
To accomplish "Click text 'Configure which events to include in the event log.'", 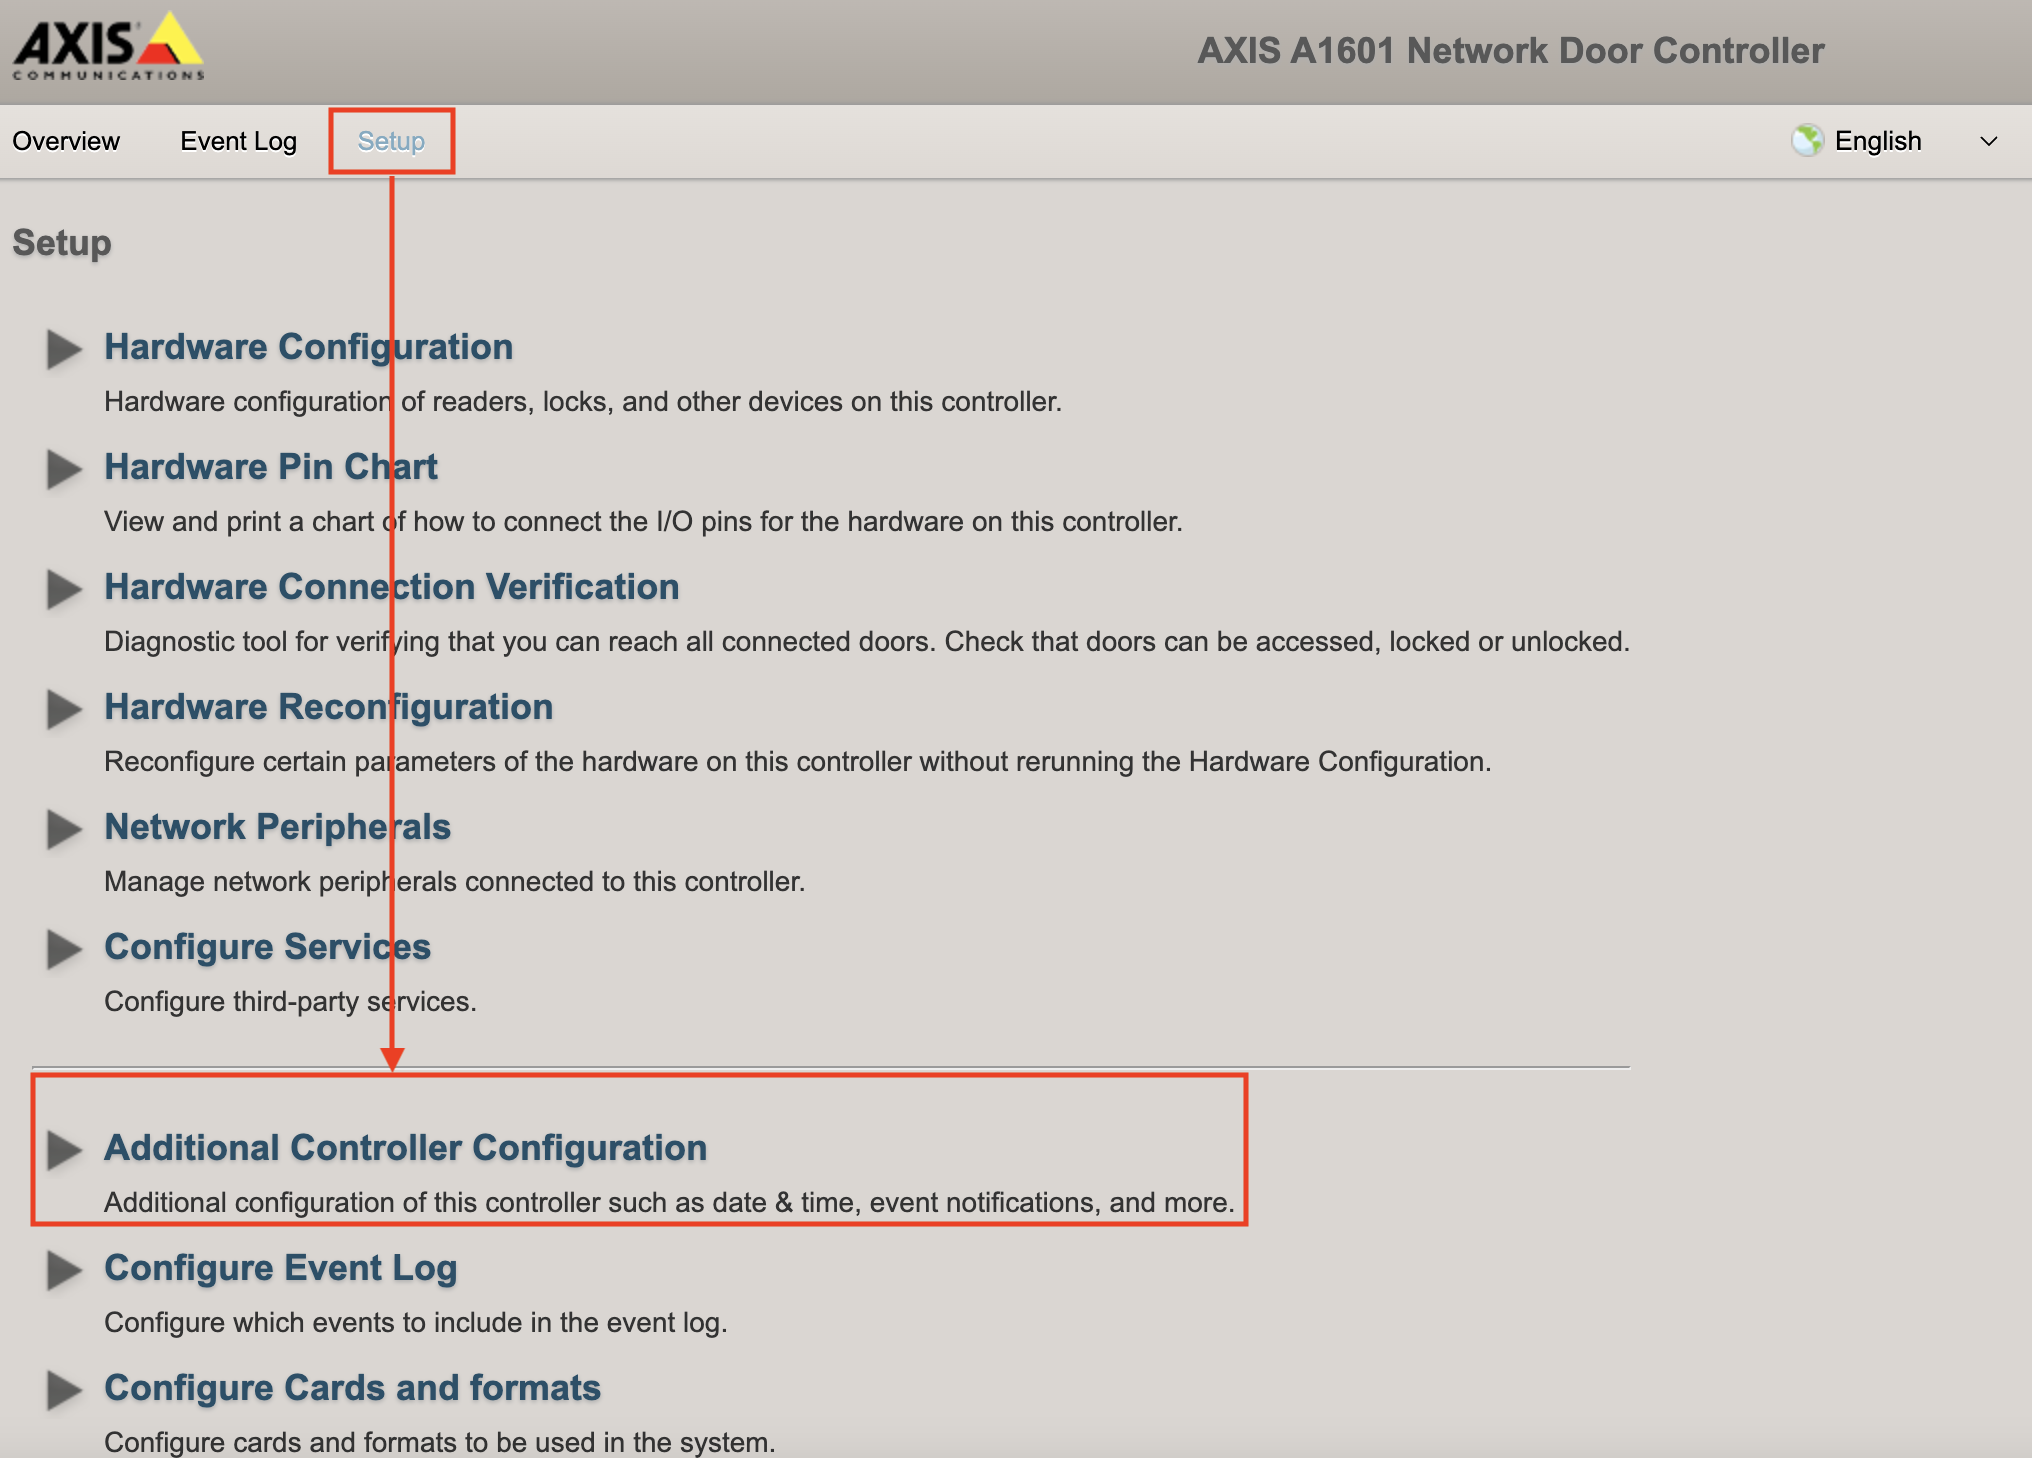I will click(415, 1322).
